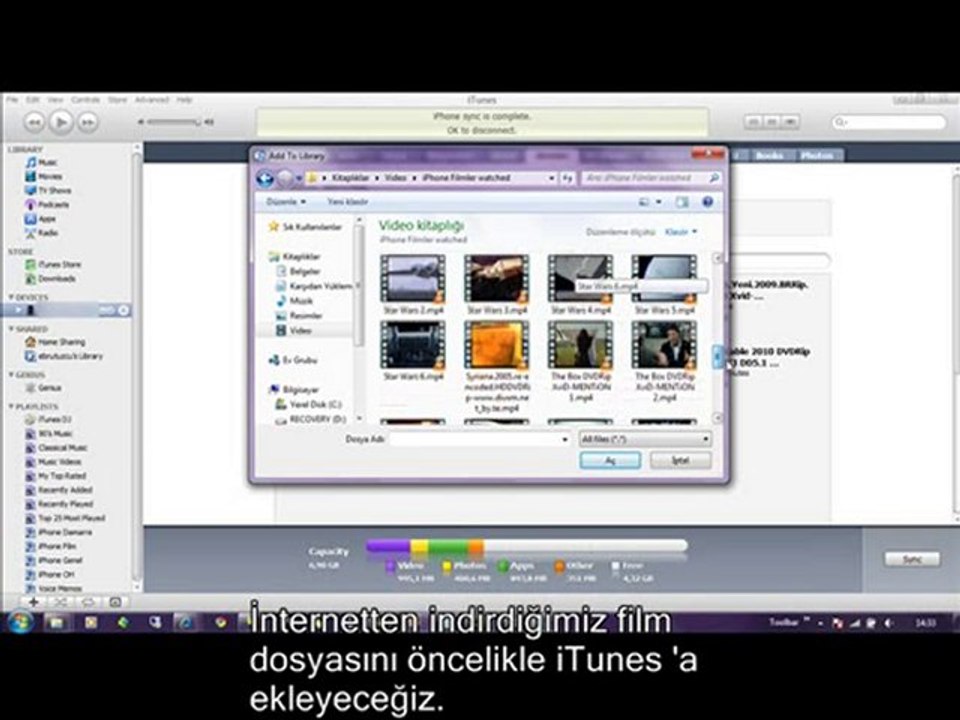
Task: Open the Classical Music playlist
Action: click(x=56, y=448)
